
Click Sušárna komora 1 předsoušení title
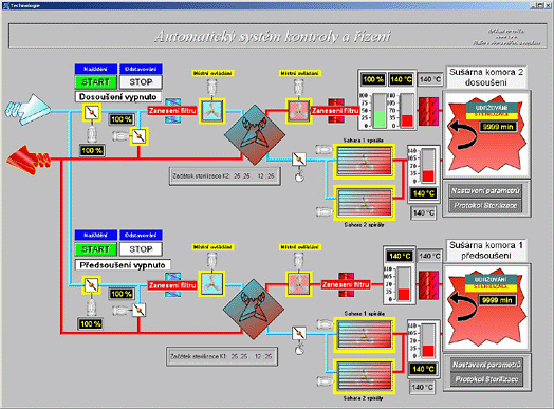[x=486, y=250]
